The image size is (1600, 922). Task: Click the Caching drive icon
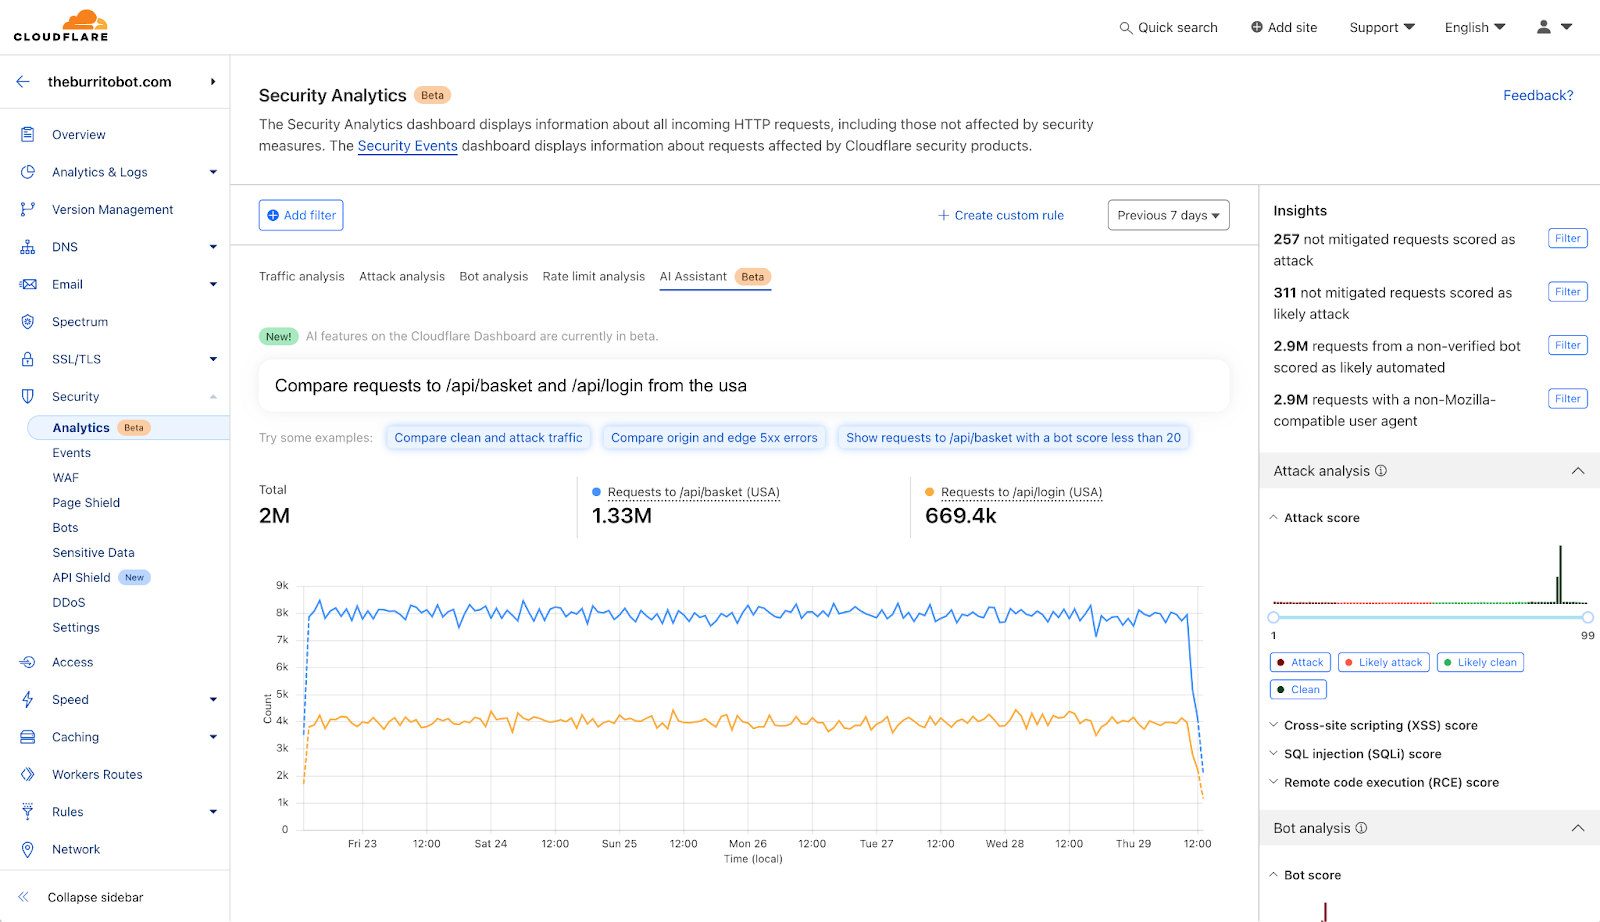pos(28,737)
